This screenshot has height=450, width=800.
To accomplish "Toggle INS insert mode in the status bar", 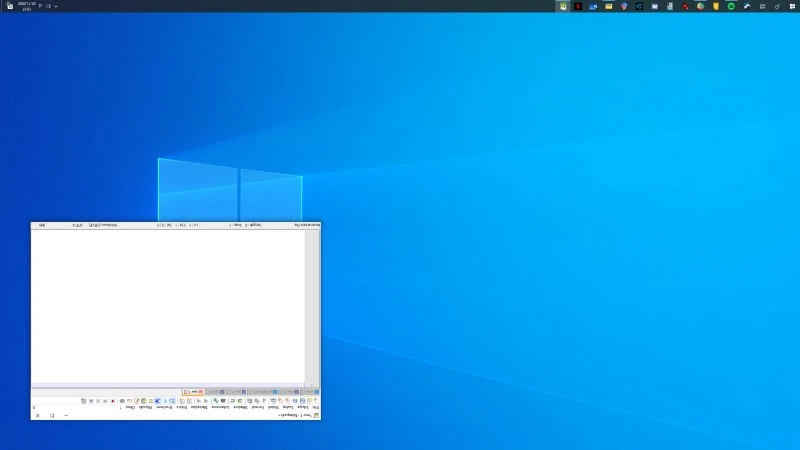I will click(x=42, y=225).
